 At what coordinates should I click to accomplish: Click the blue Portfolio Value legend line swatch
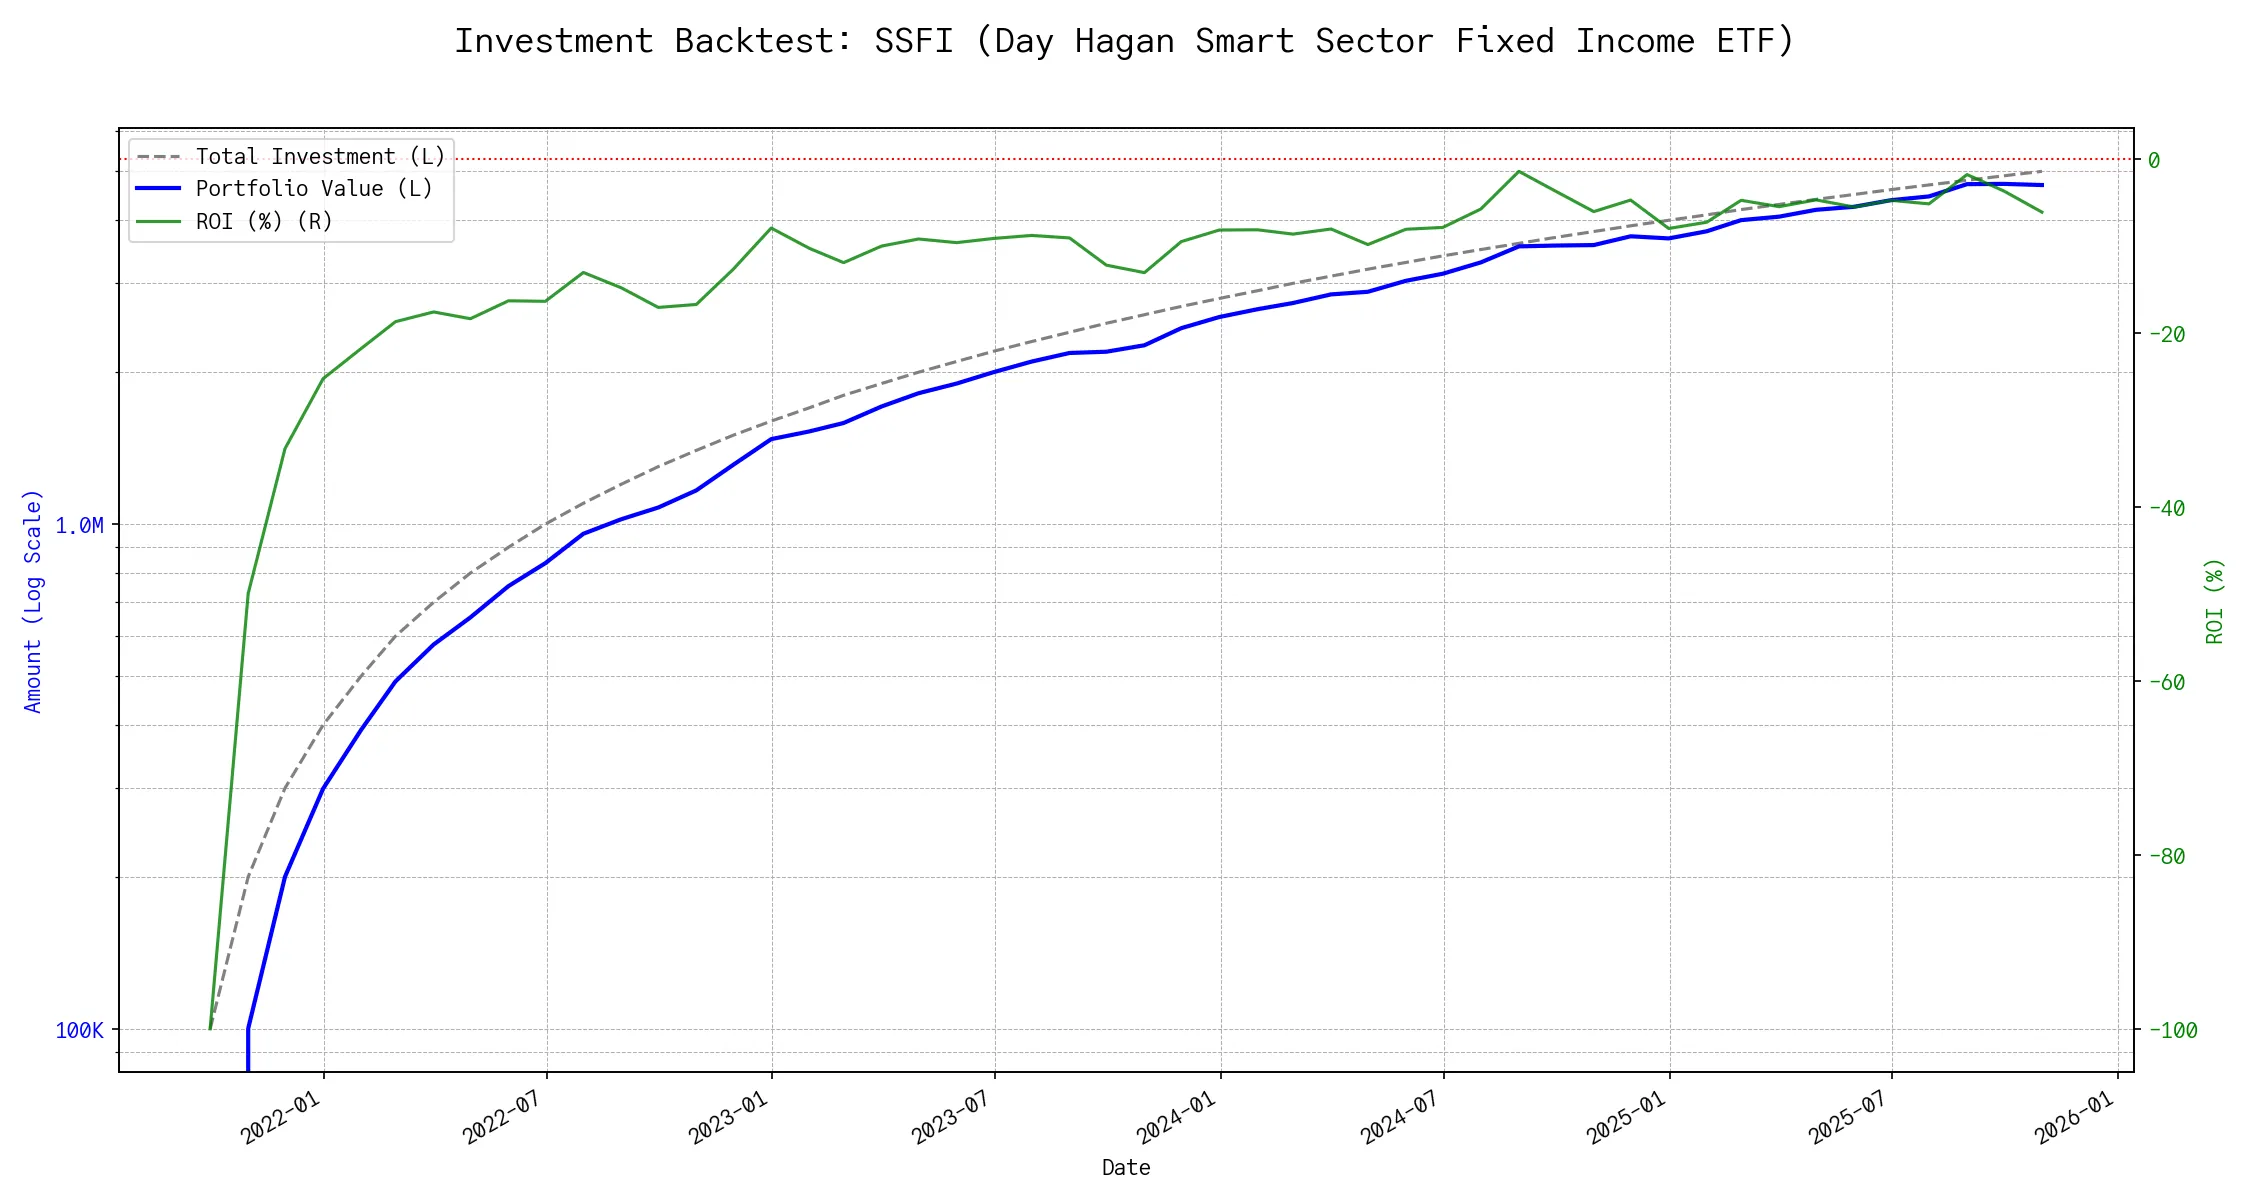[x=158, y=189]
